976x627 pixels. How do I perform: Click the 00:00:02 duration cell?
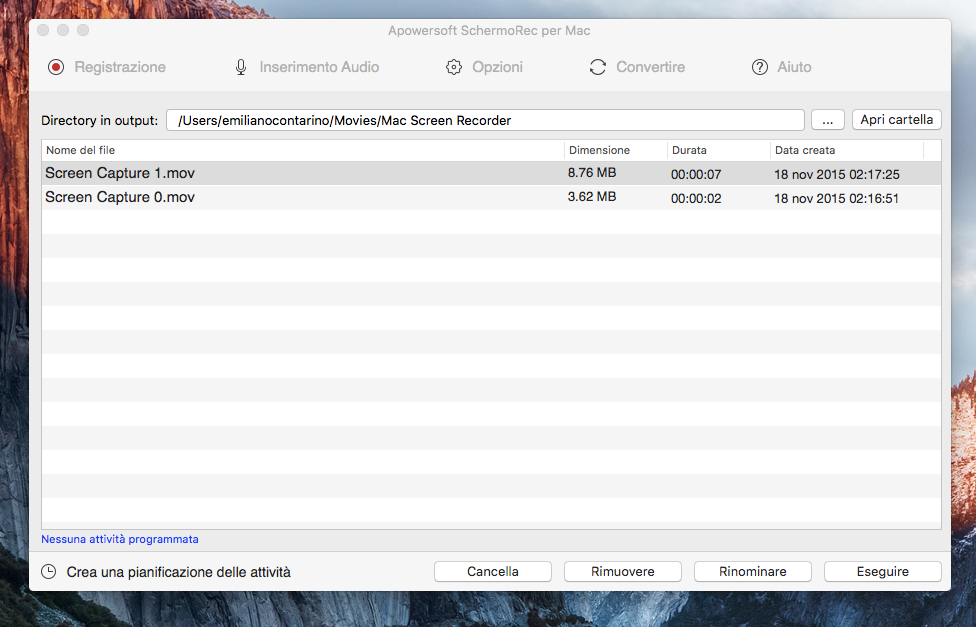click(696, 199)
